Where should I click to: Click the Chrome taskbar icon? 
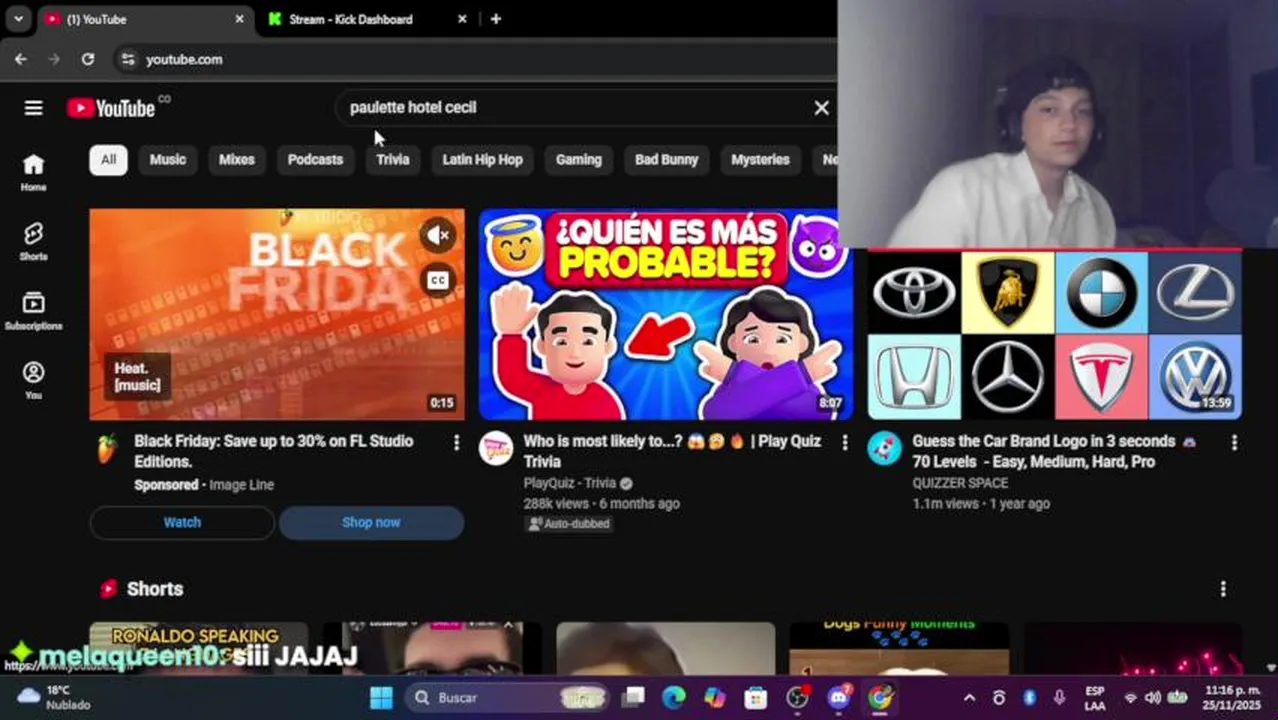click(x=879, y=697)
